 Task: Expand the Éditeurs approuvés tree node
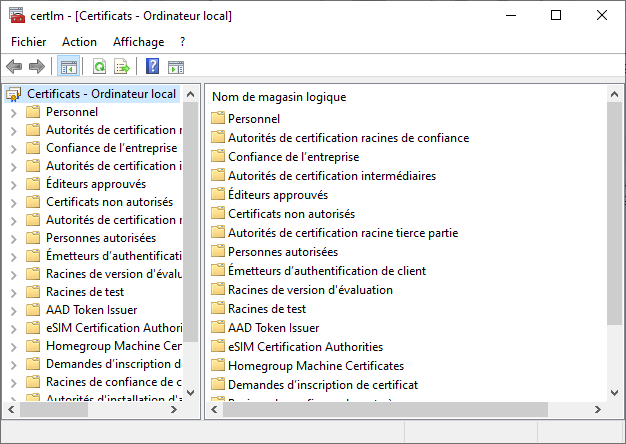[14, 184]
